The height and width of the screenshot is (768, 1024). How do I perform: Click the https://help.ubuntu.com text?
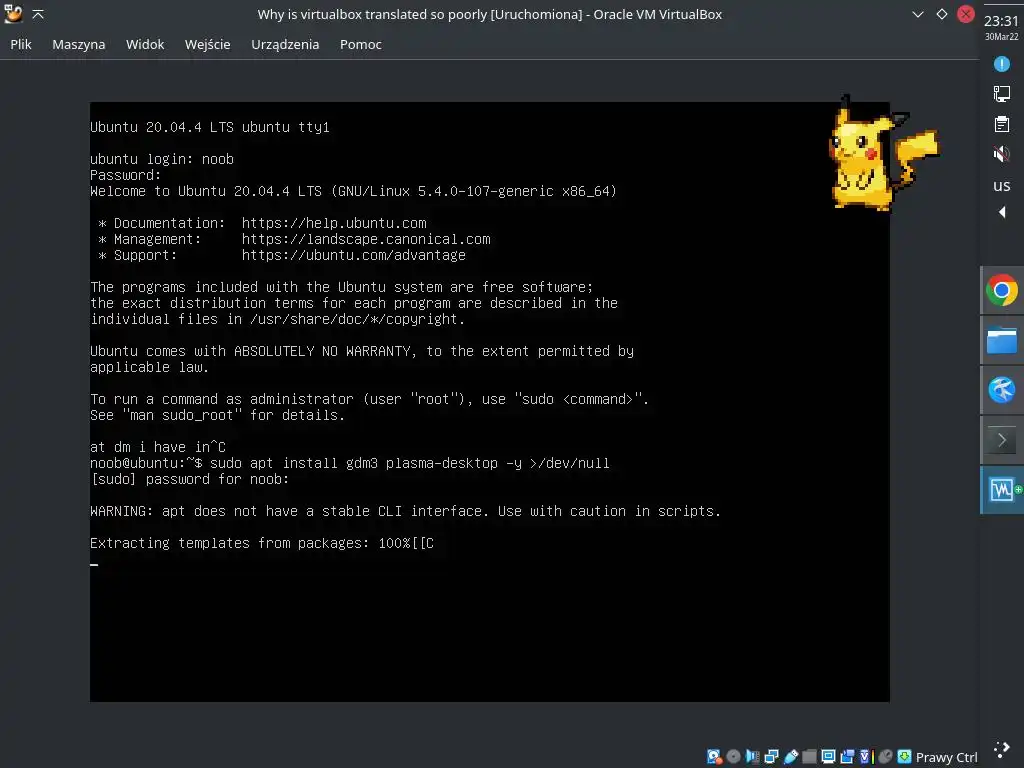point(334,223)
